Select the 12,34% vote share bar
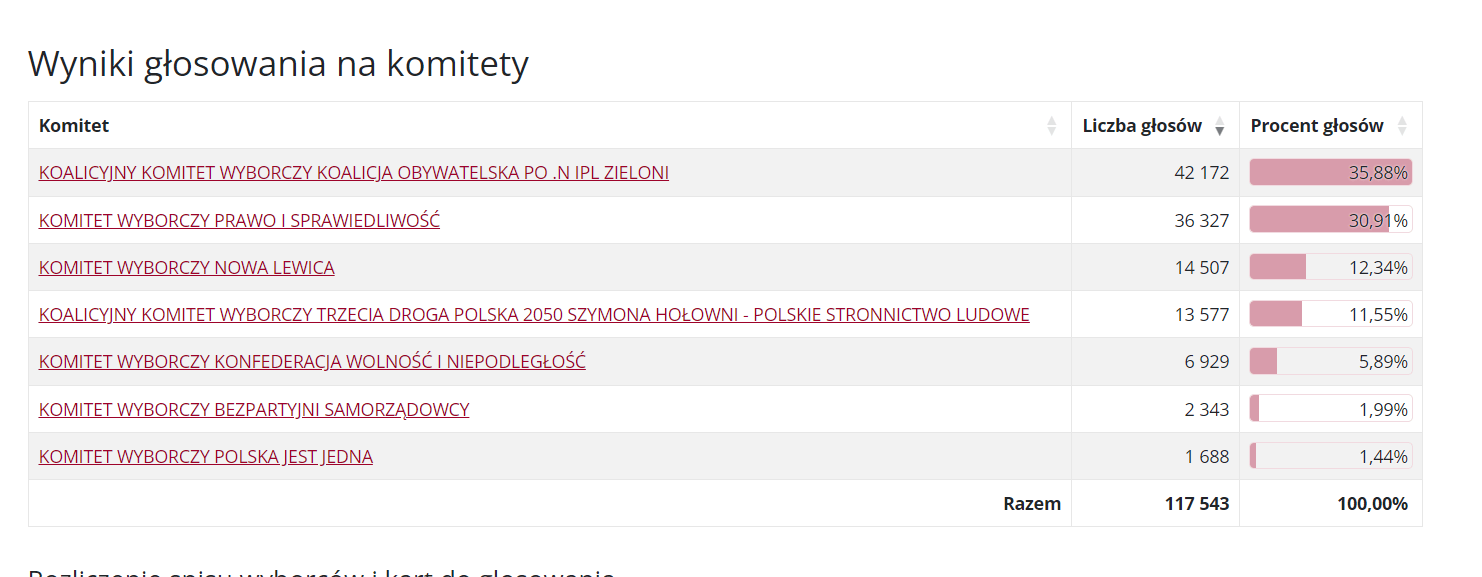Screen dimensions: 1482x577 (x=1330, y=268)
